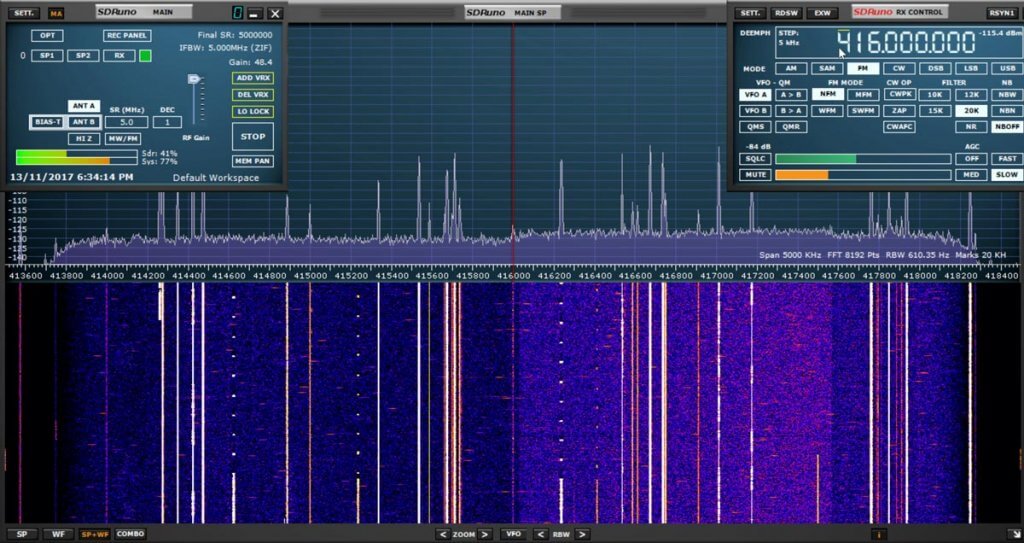Image resolution: width=1024 pixels, height=543 pixels.
Task: Switch to the SP spectrum-only view
Action: pos(22,534)
